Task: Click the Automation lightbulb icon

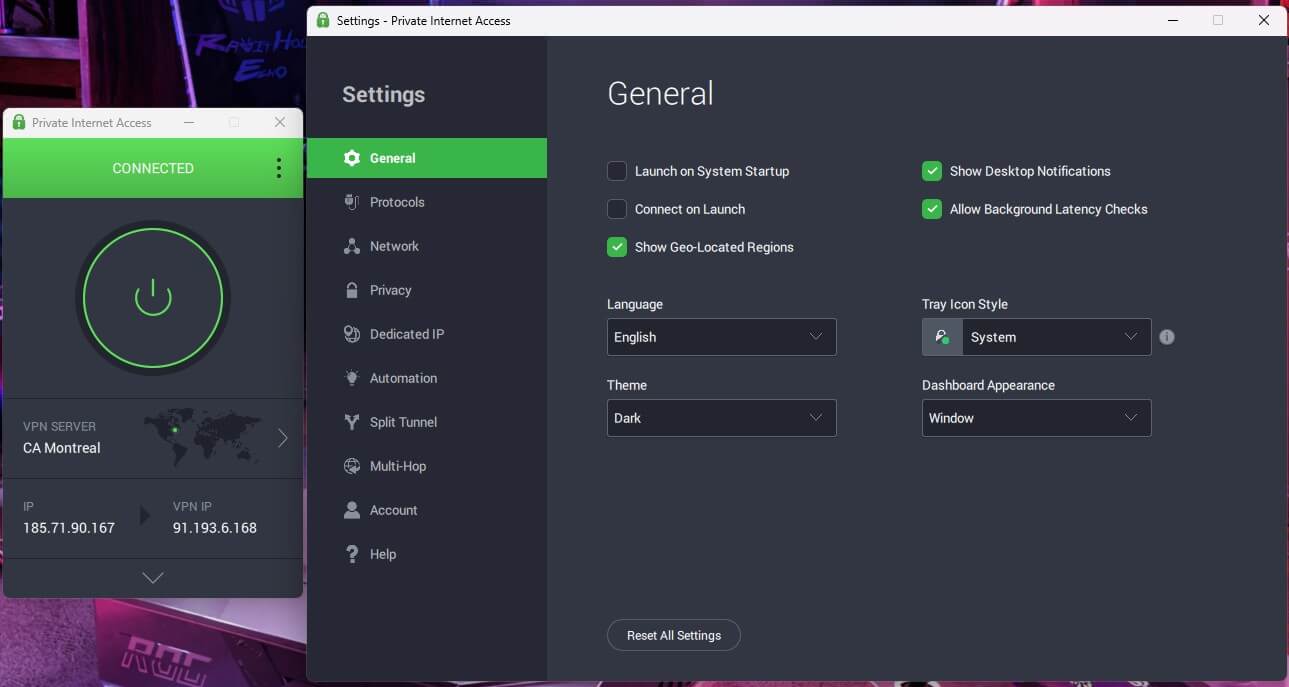Action: pyautogui.click(x=352, y=378)
